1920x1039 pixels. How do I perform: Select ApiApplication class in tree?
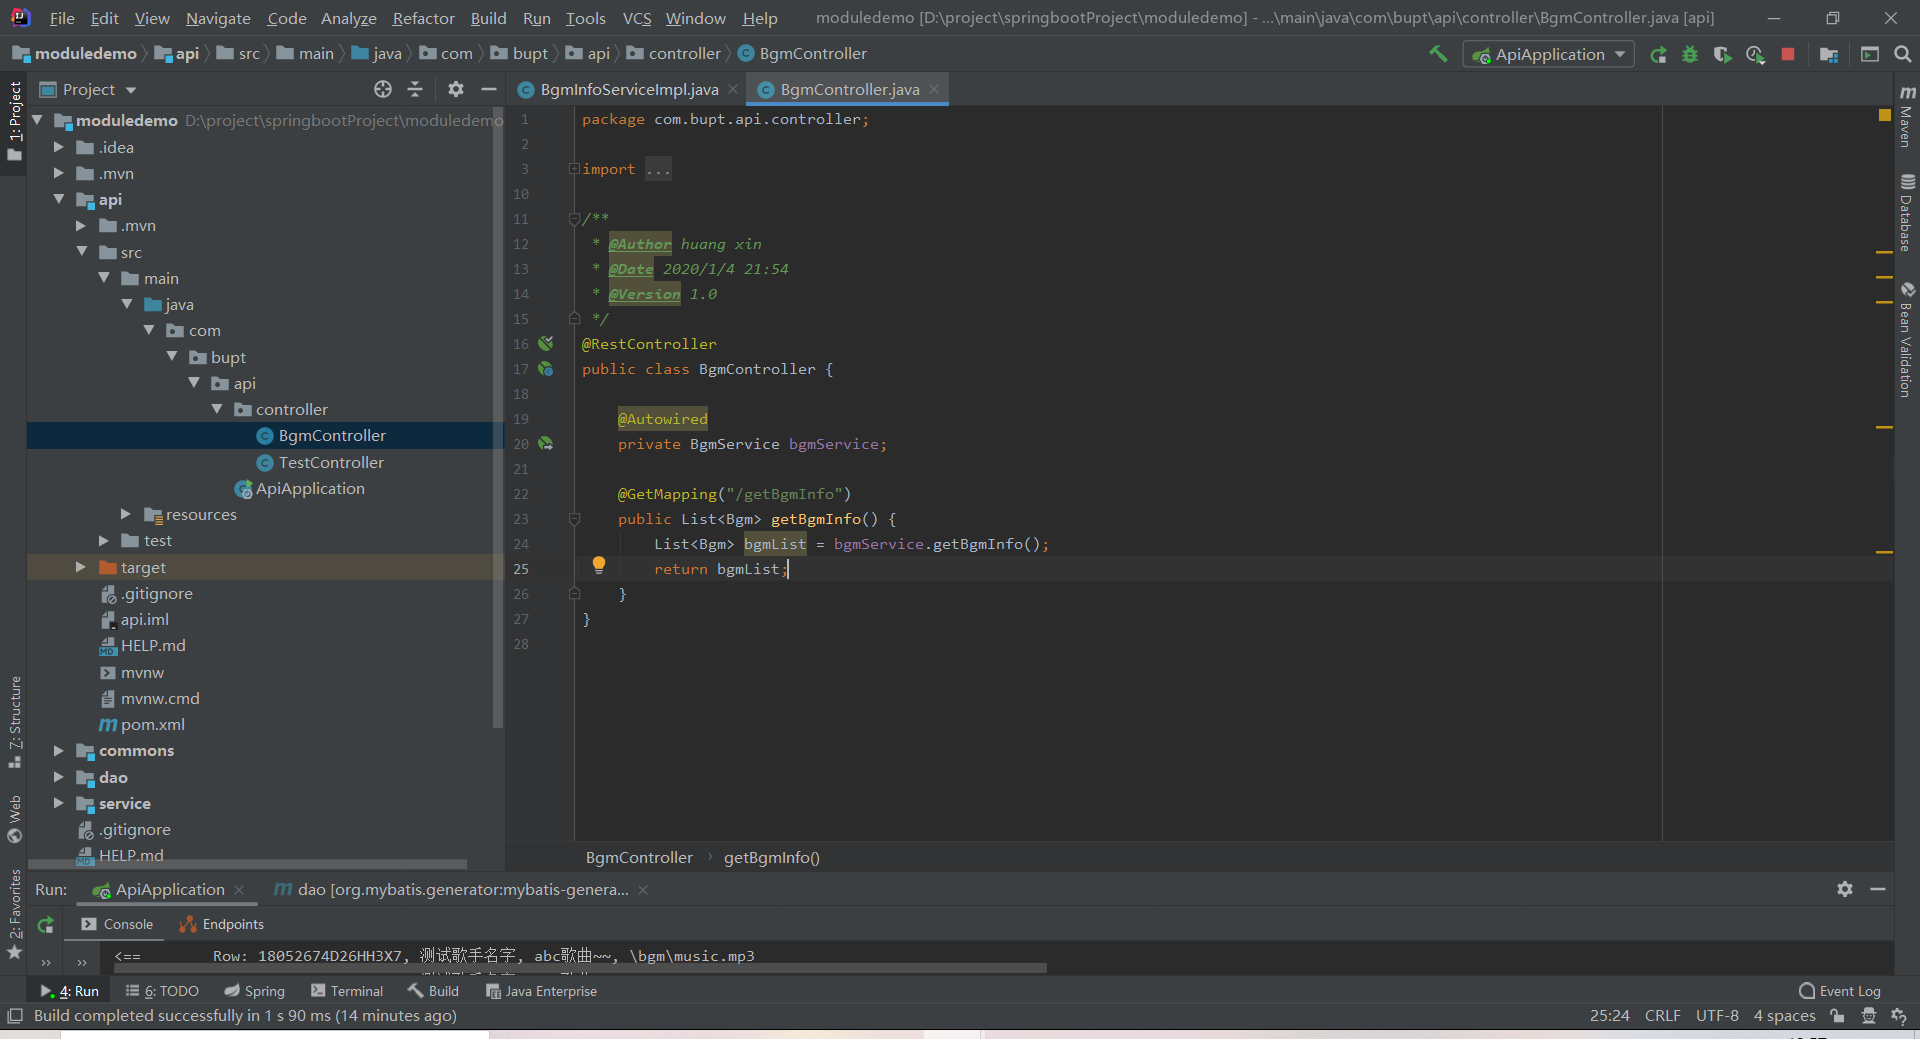coord(310,488)
